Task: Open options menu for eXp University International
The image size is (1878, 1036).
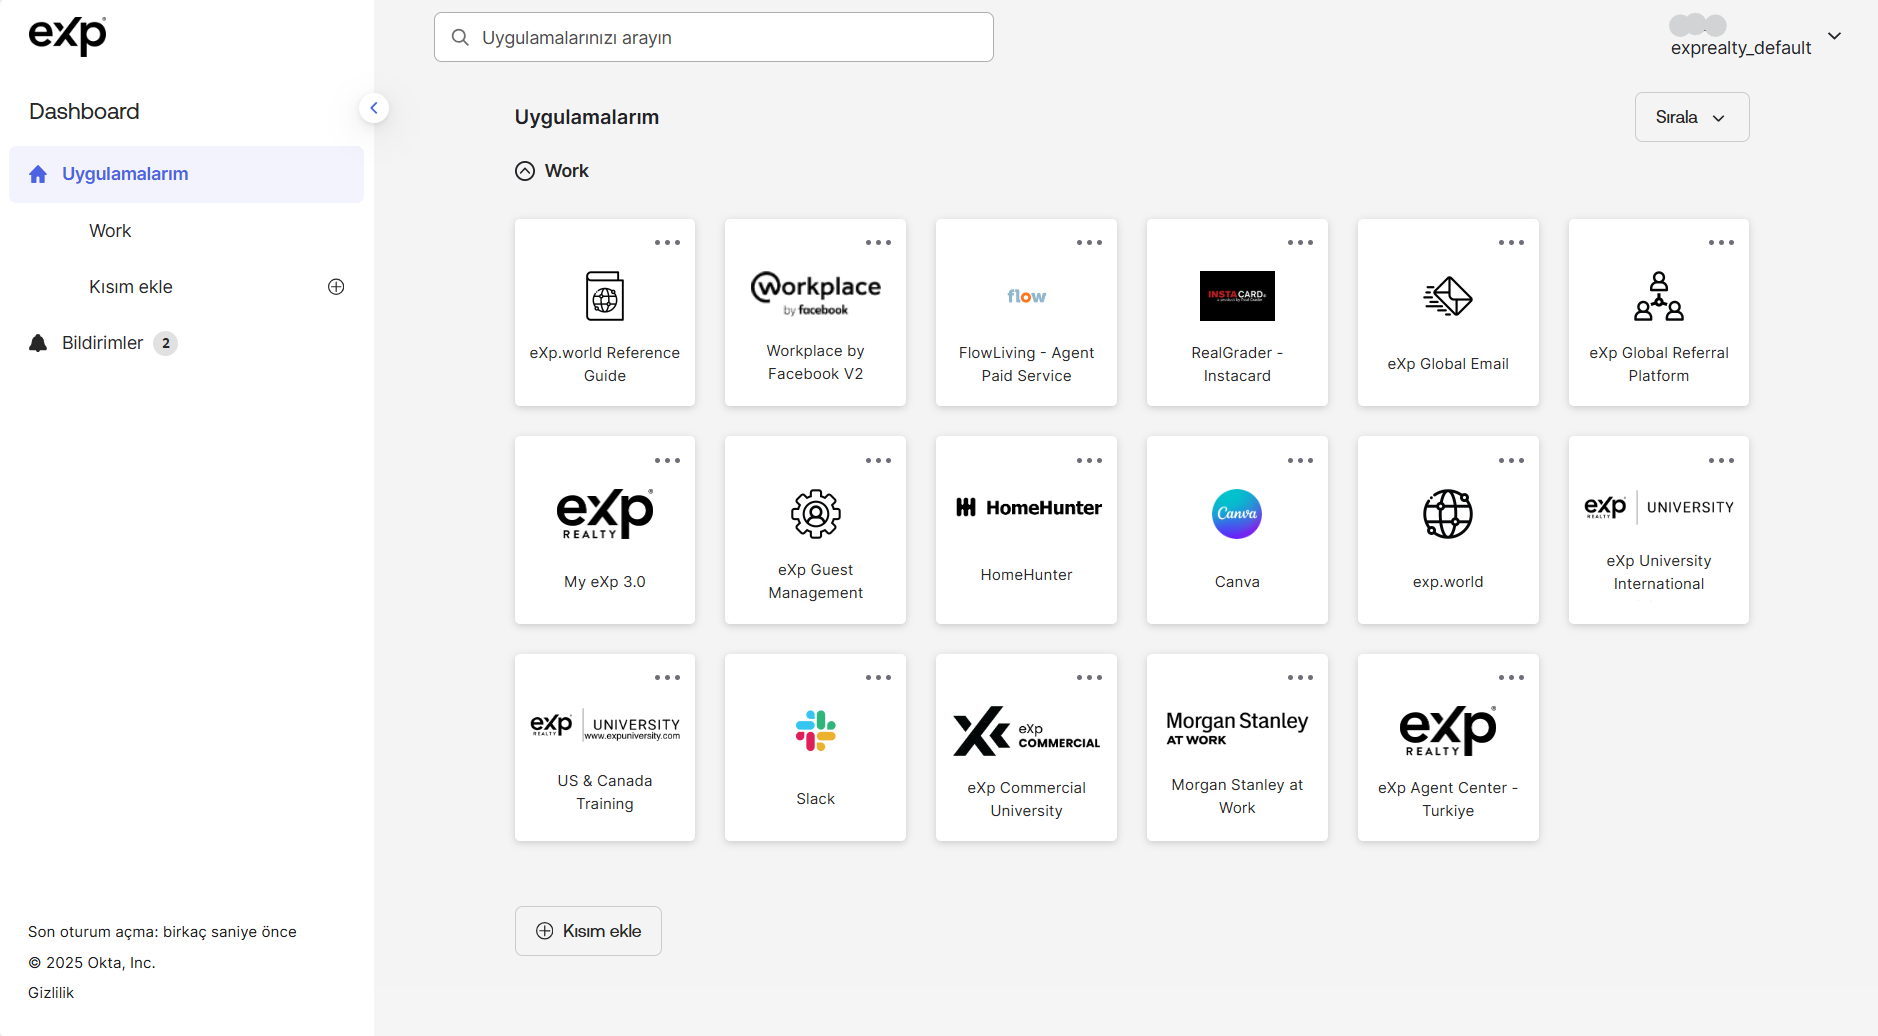Action: point(1721,461)
